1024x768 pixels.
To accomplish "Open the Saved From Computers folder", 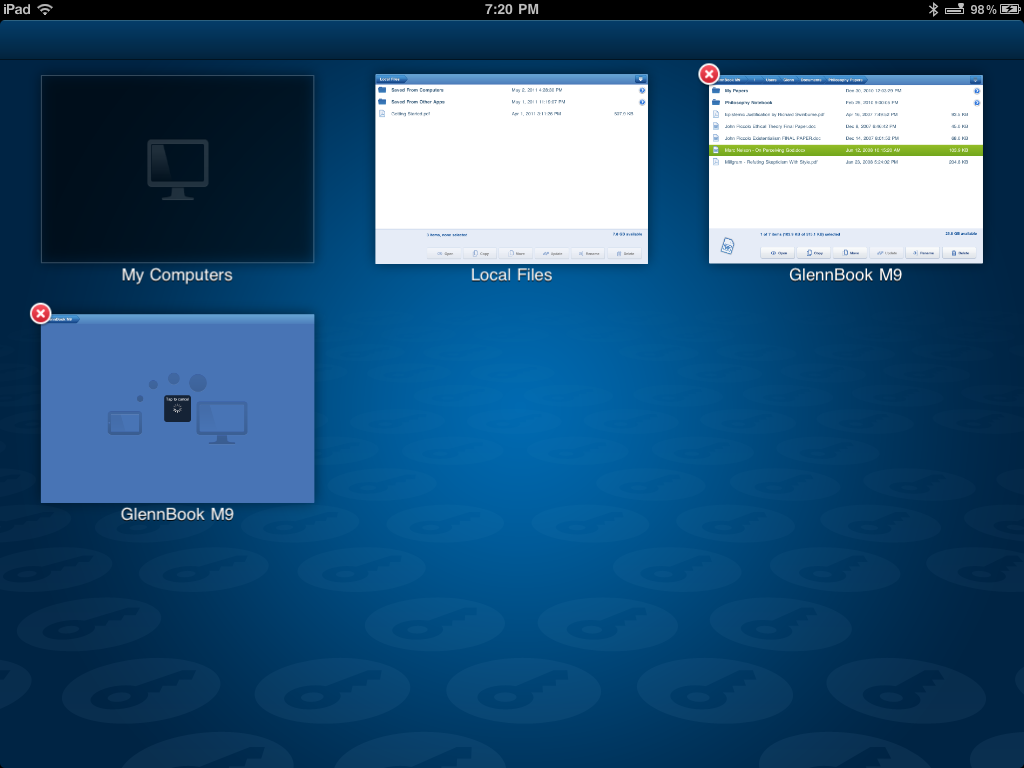I will pos(418,90).
